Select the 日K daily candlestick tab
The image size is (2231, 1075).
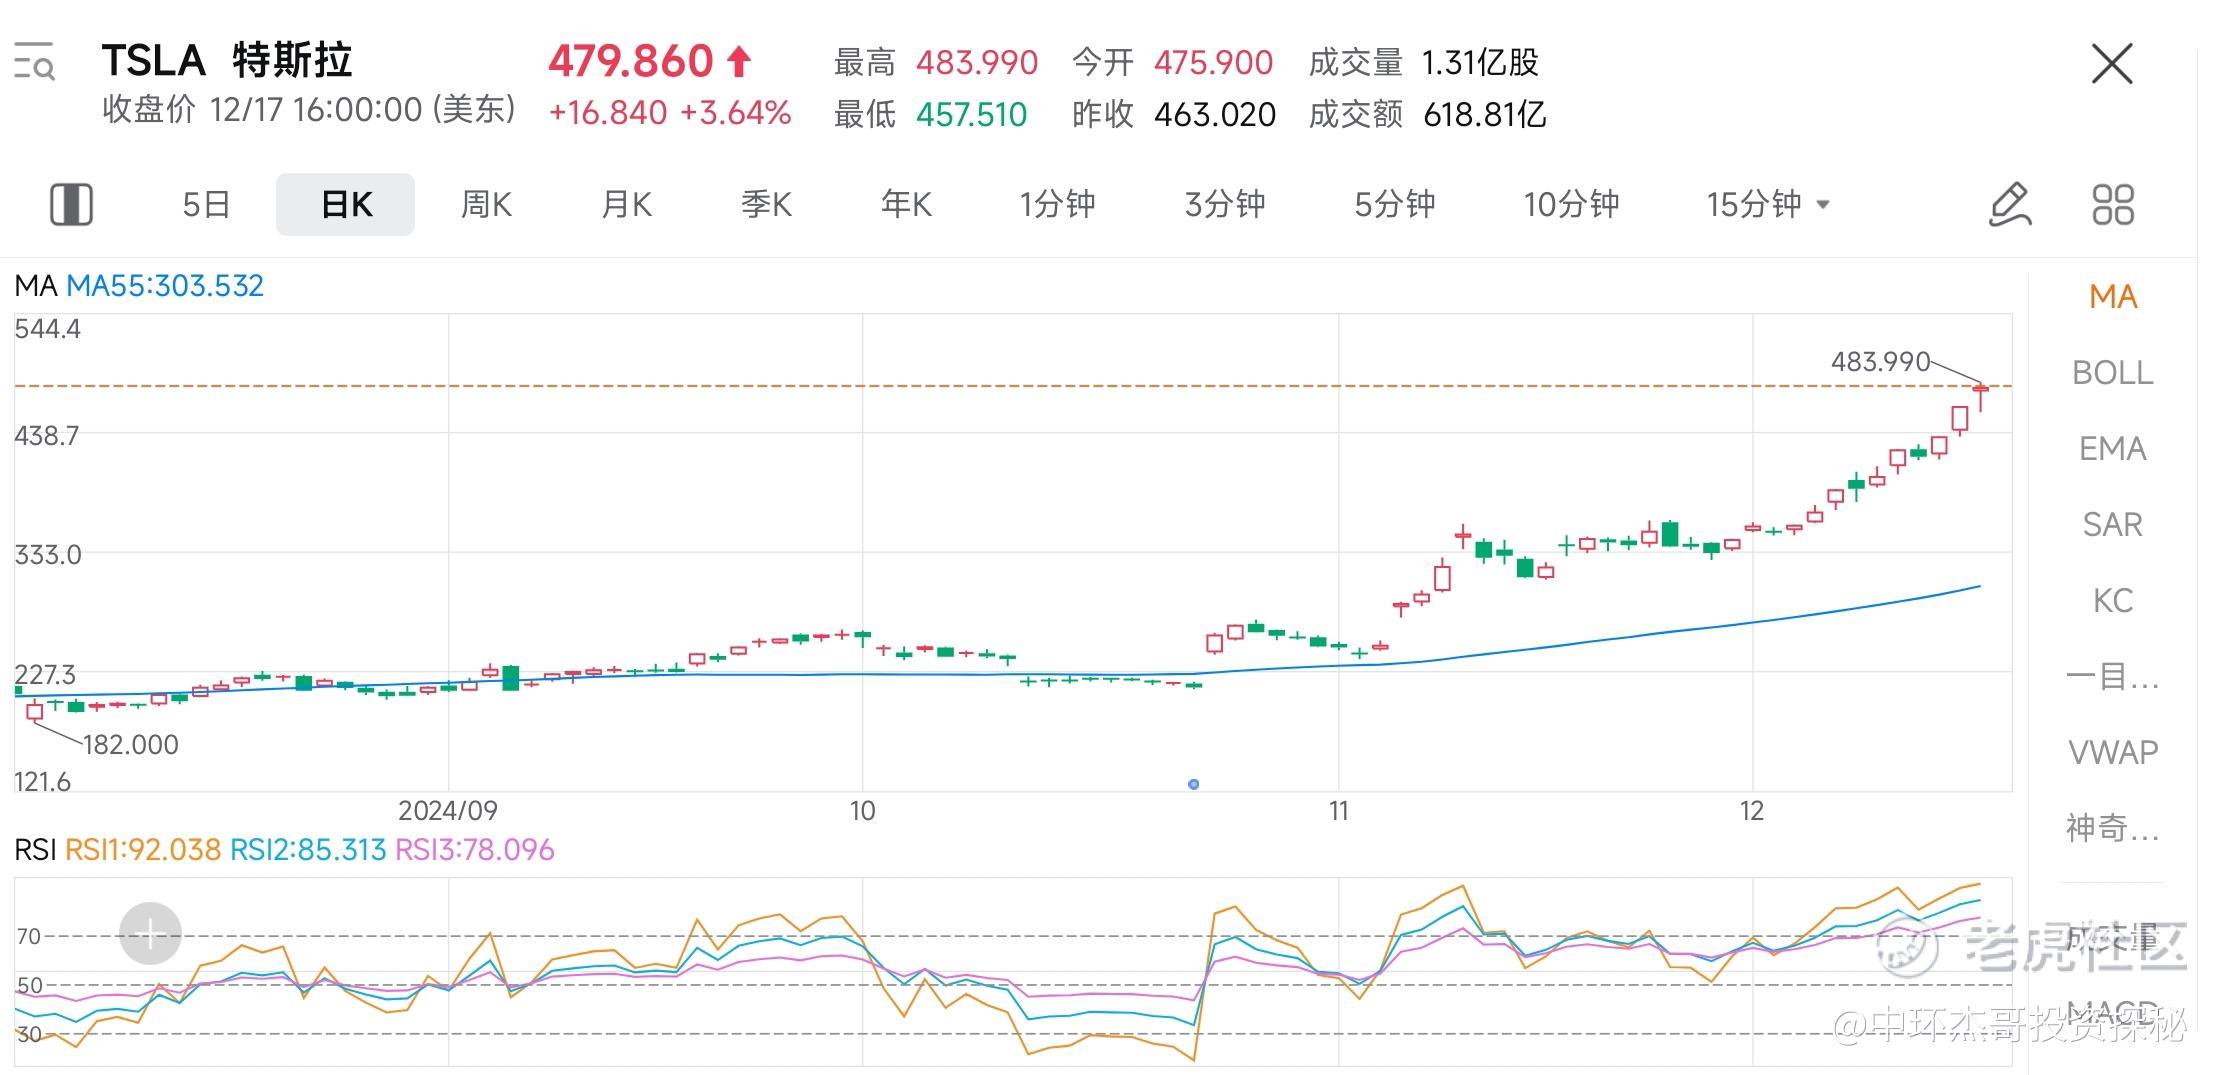tap(346, 204)
